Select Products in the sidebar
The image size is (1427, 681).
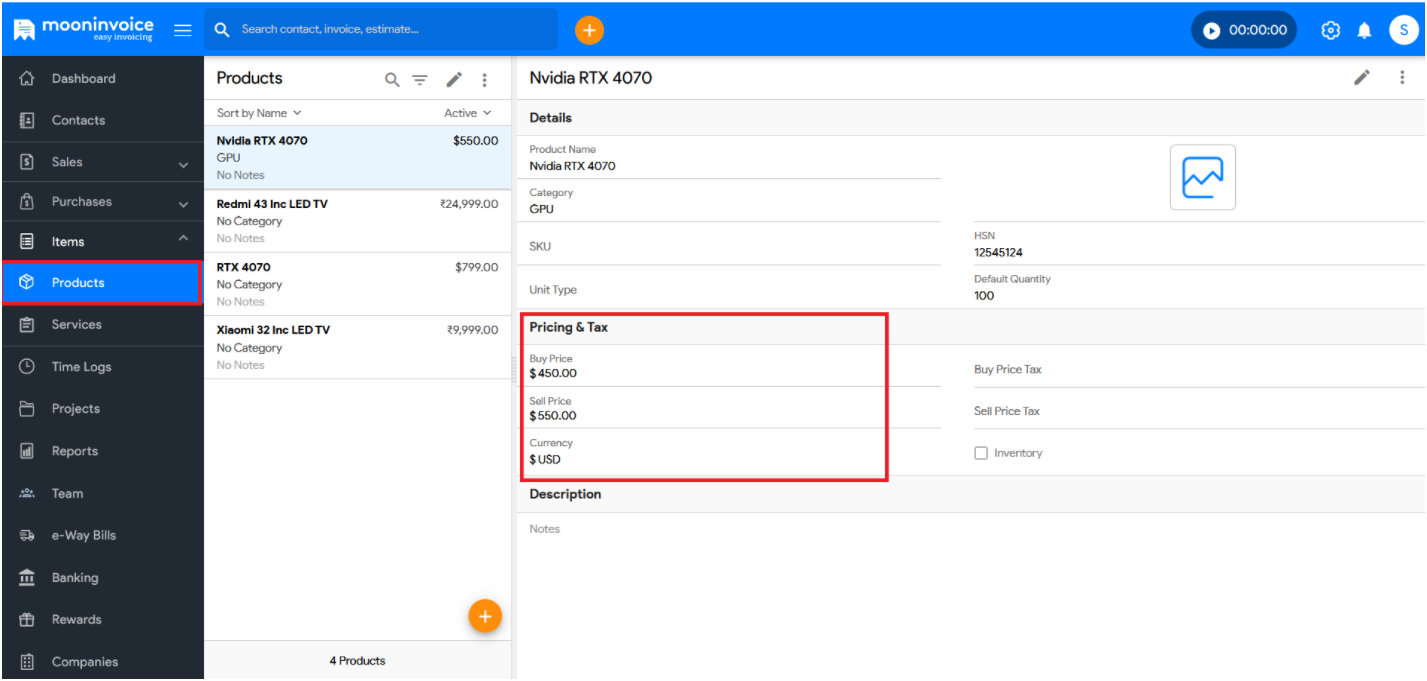(102, 283)
